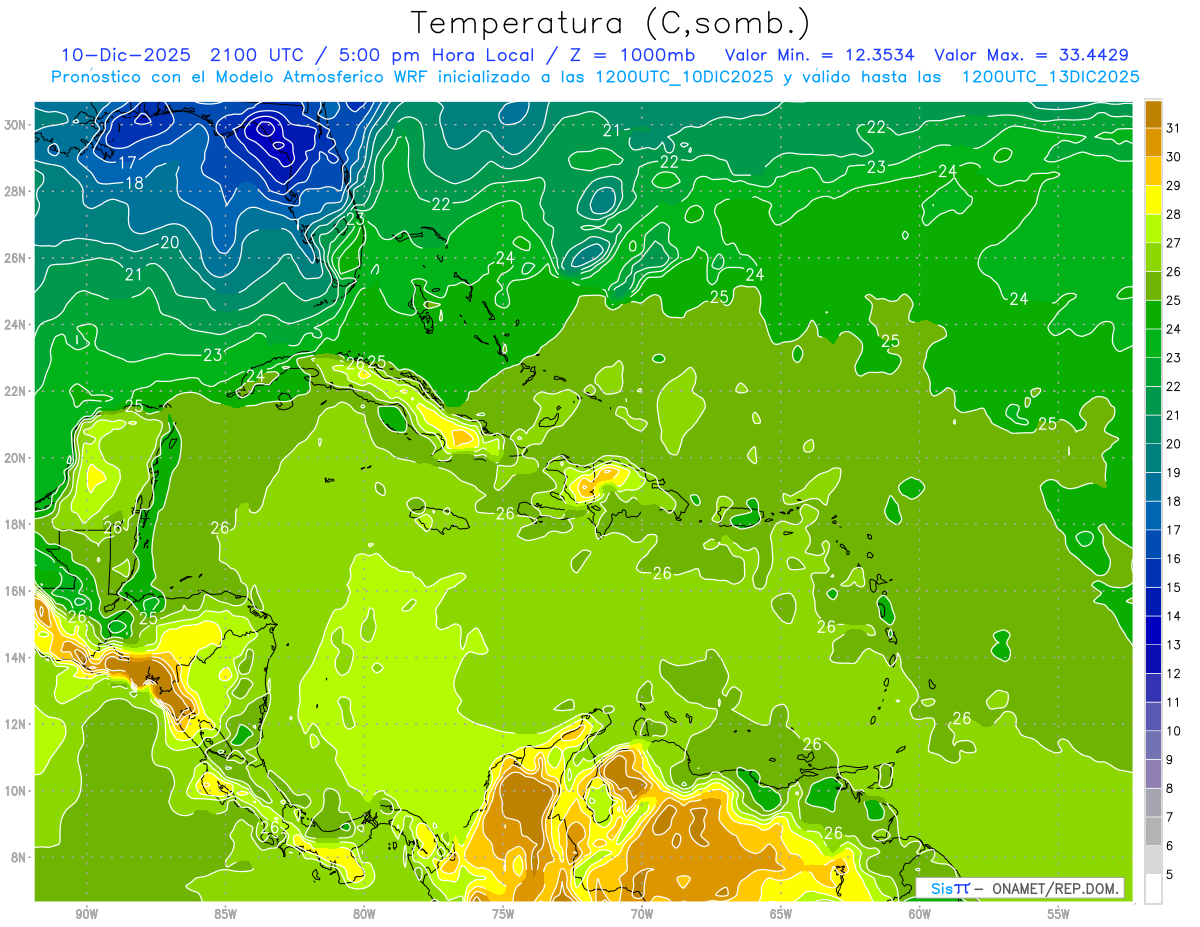Click the "70W" longitude axis label
This screenshot has height=927, width=1200.
642,914
